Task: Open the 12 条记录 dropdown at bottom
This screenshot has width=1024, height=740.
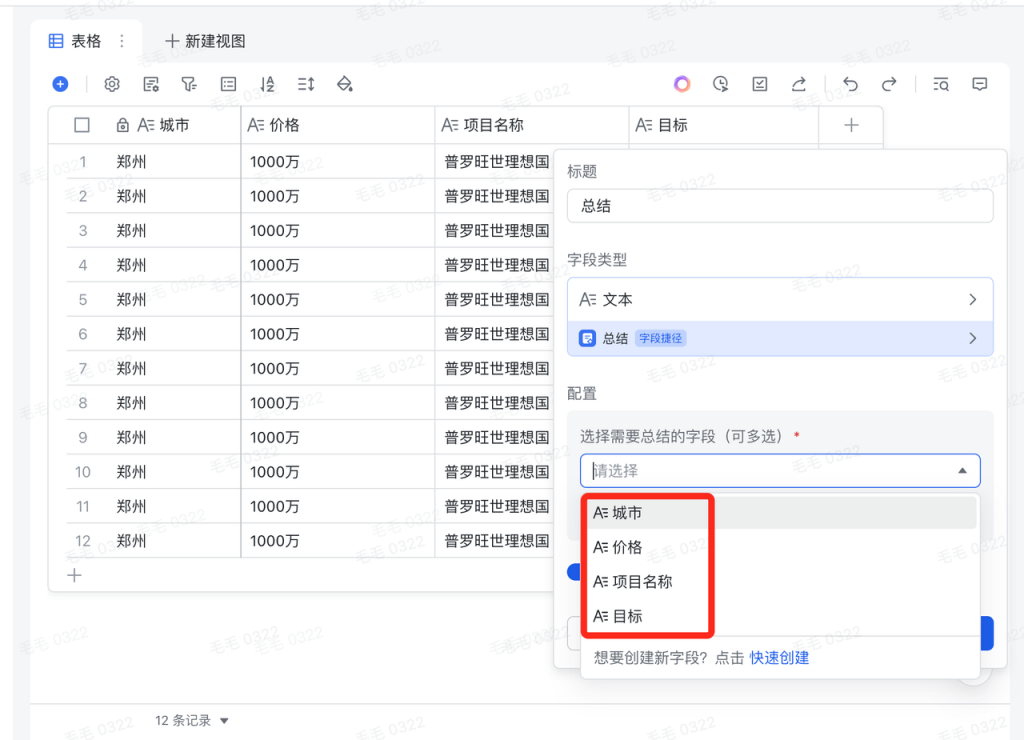Action: 191,720
